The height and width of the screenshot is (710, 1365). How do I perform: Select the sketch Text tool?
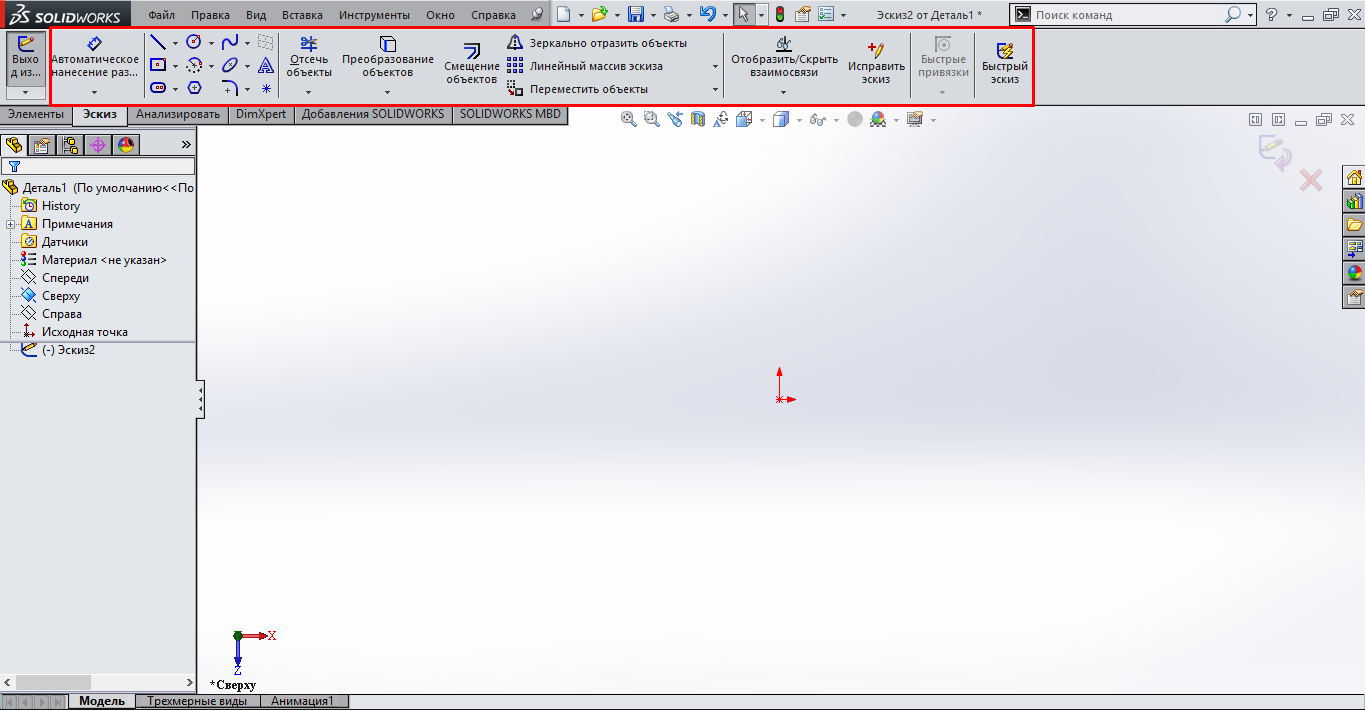pyautogui.click(x=266, y=65)
